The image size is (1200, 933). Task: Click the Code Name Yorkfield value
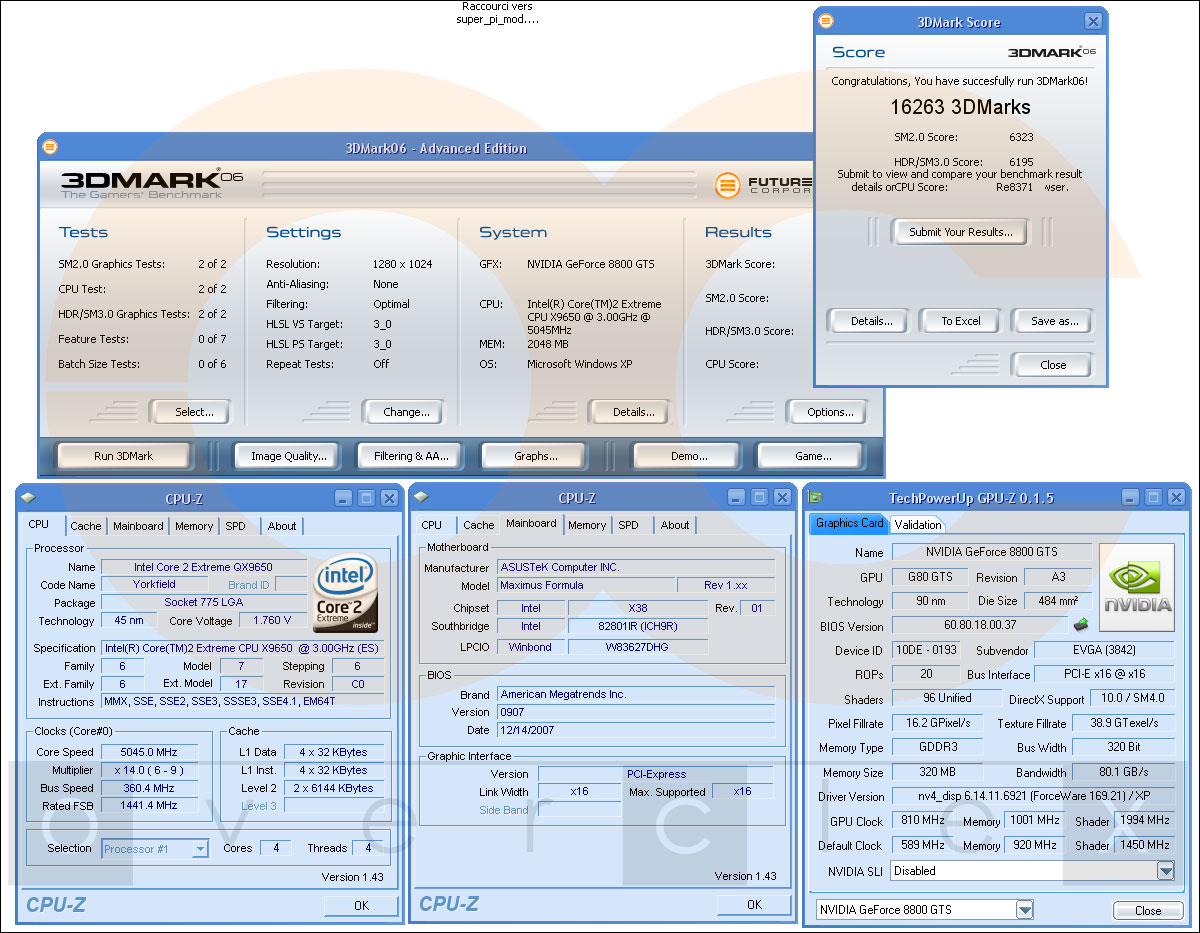point(154,585)
